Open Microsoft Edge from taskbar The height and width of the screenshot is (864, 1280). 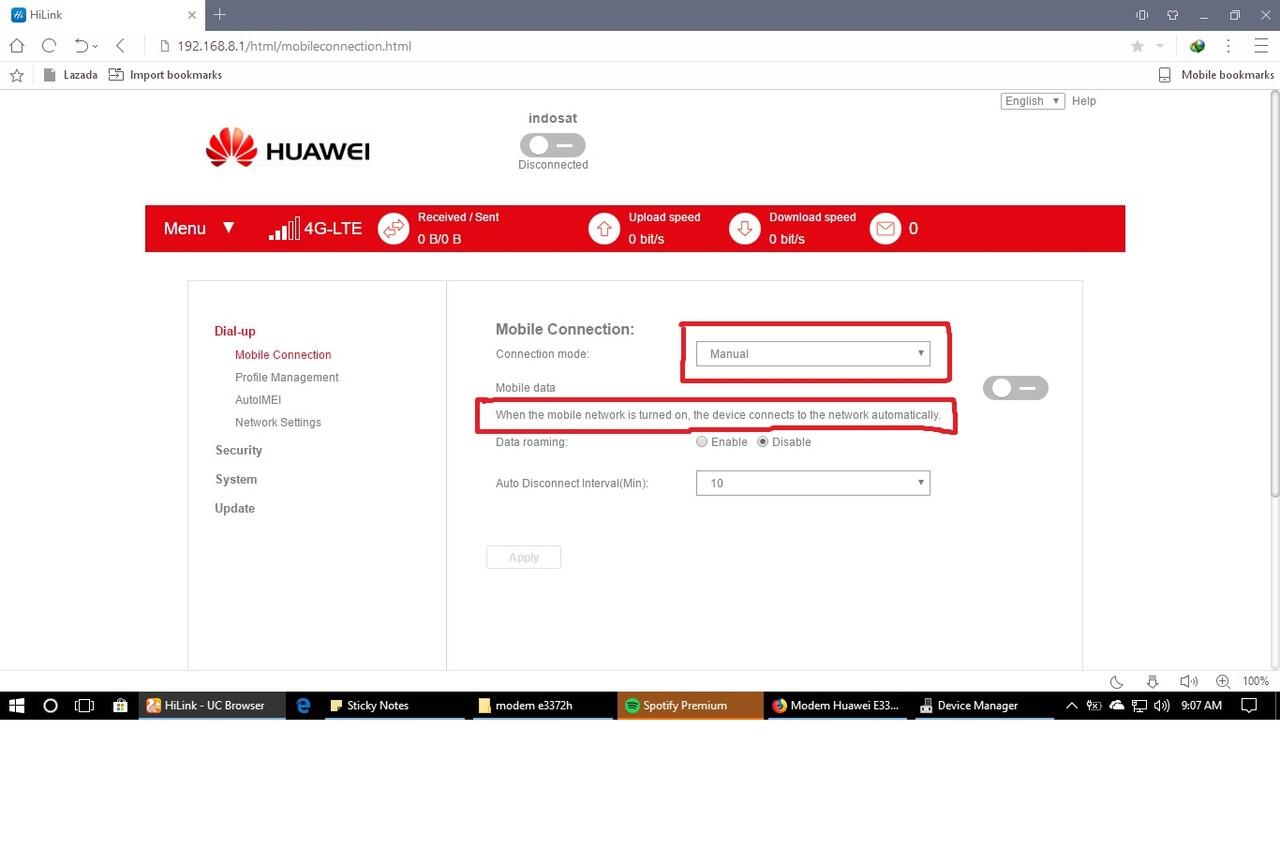(x=304, y=705)
